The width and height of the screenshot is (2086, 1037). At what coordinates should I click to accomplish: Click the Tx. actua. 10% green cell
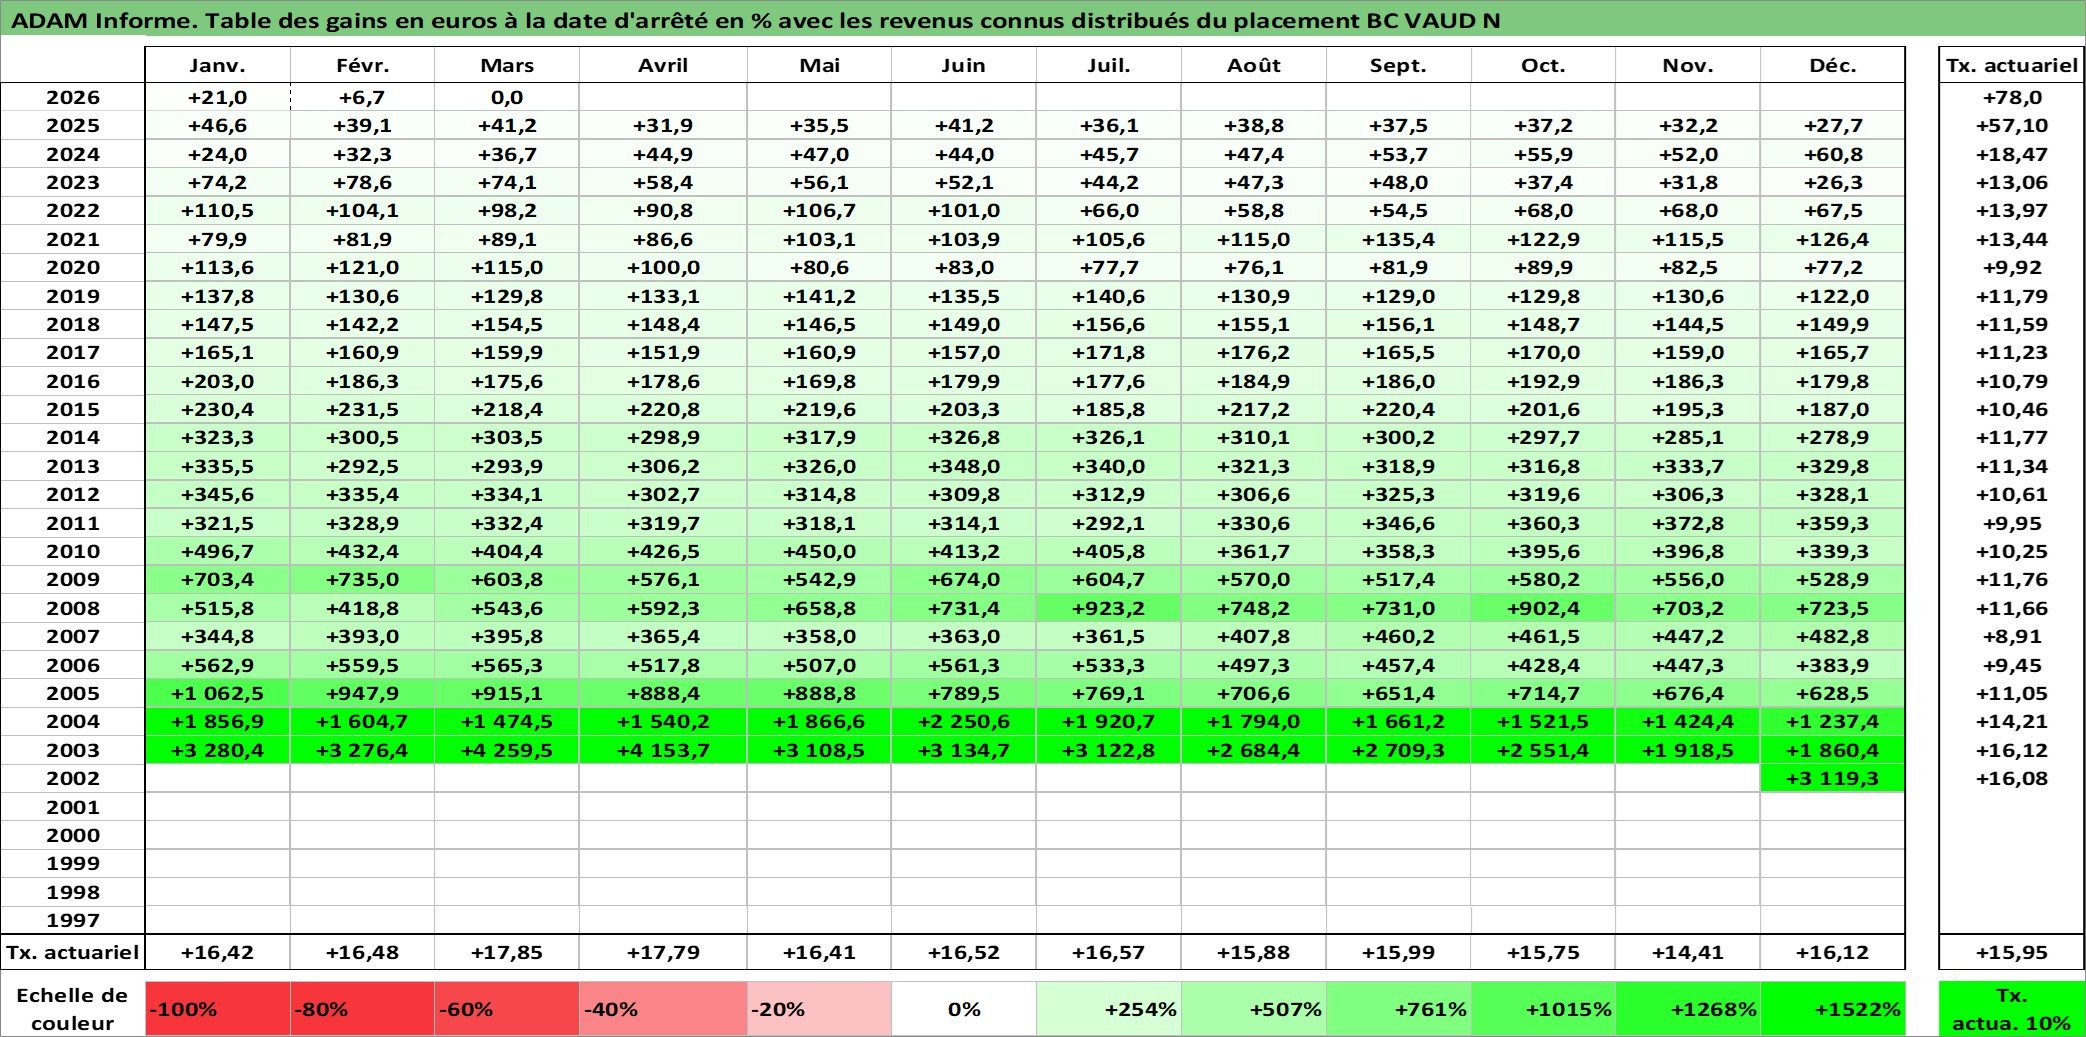coord(2012,1009)
